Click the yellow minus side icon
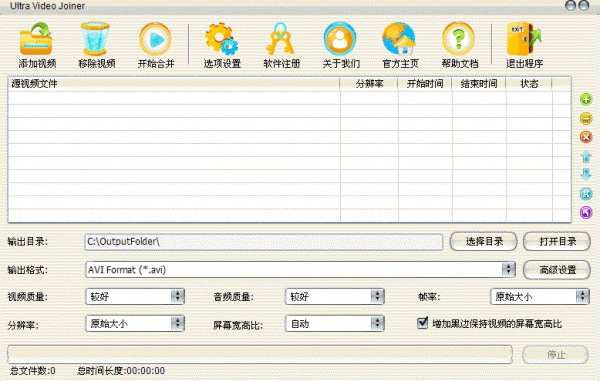Image resolution: width=600 pixels, height=381 pixels. point(586,118)
